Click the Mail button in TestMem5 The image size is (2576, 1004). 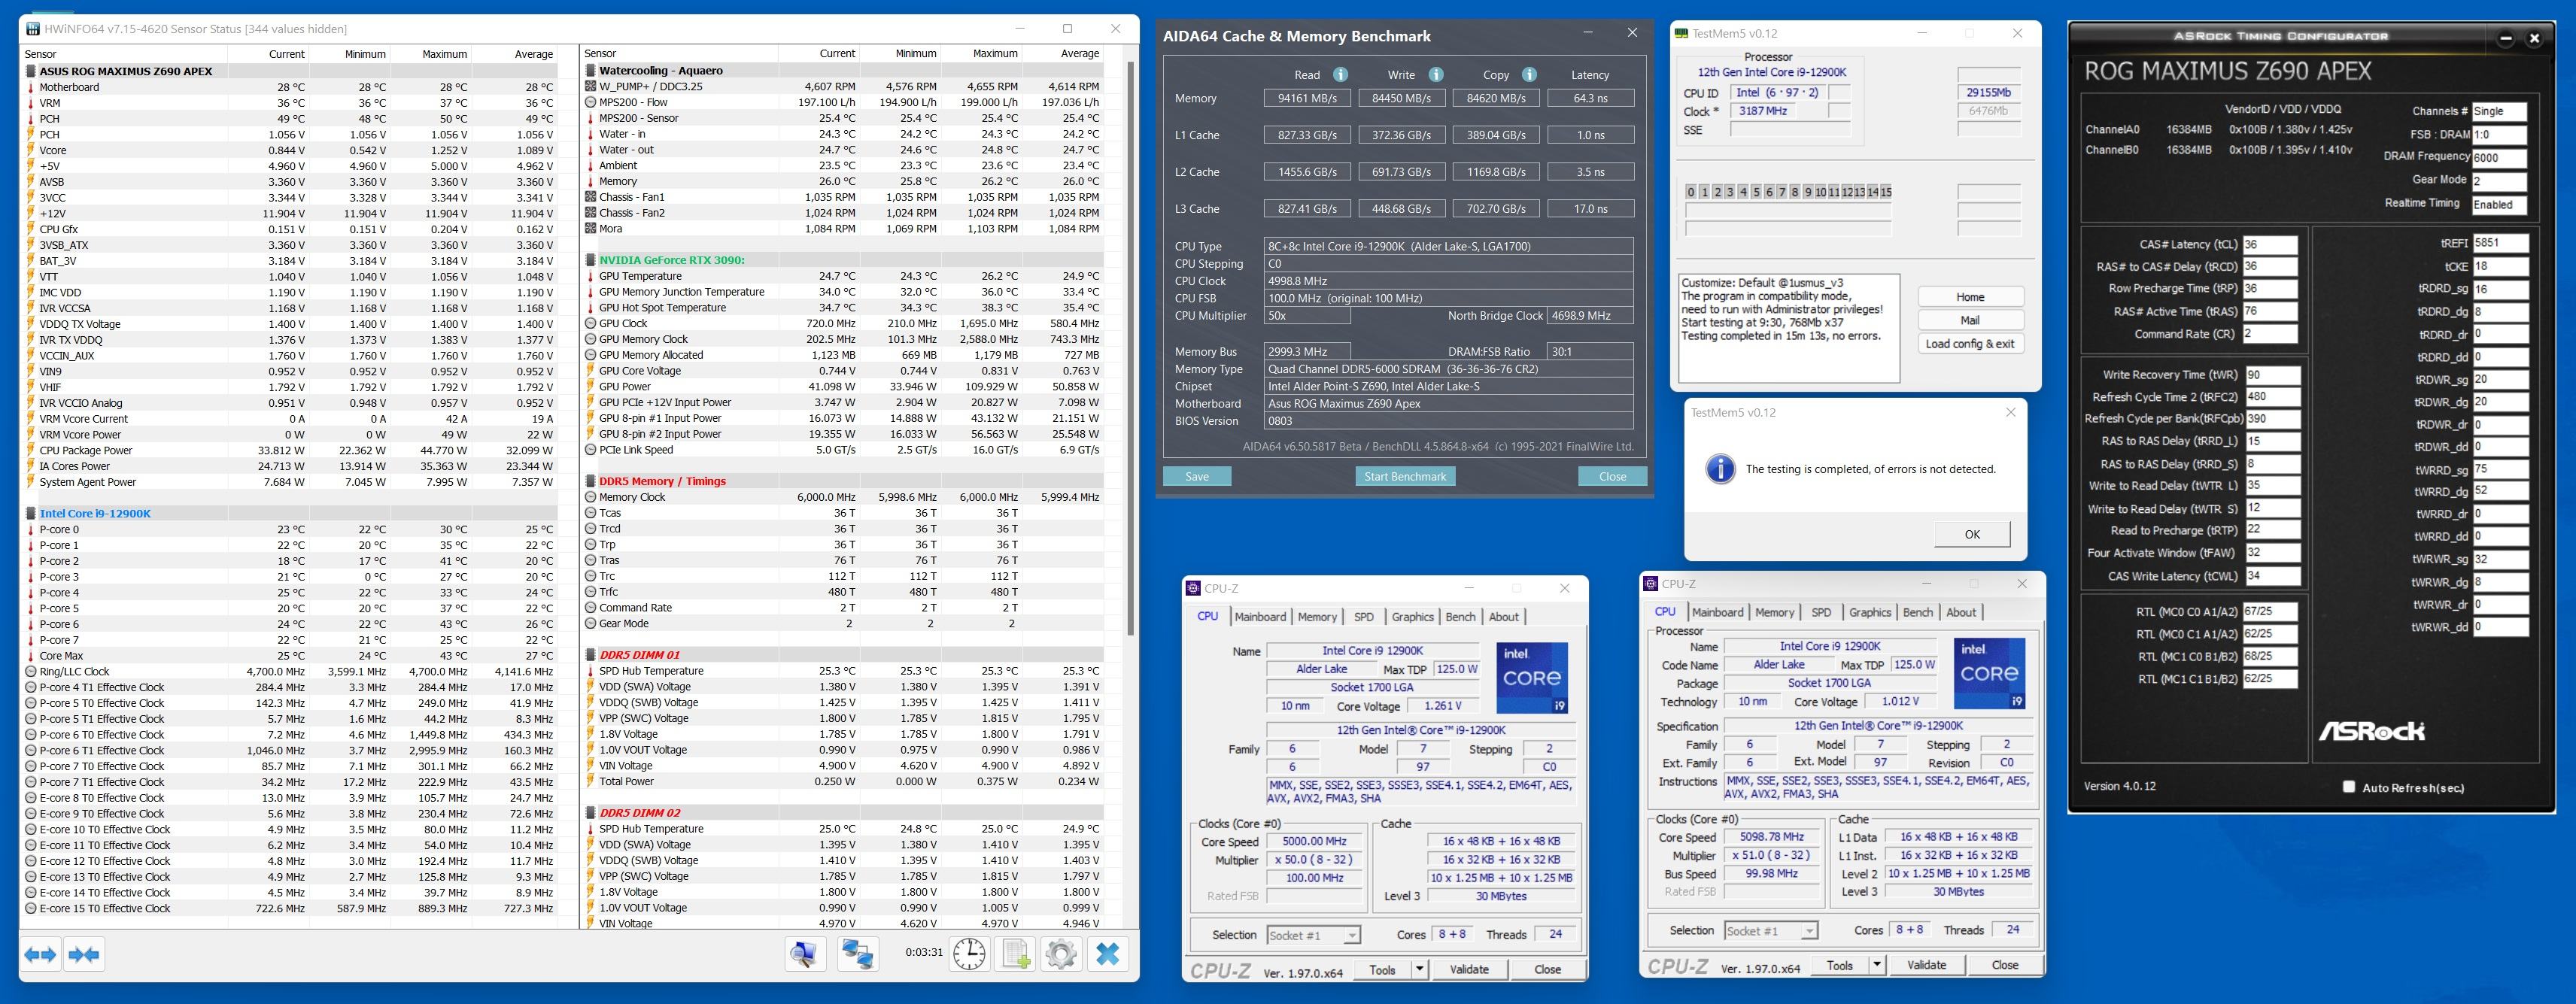[1970, 320]
